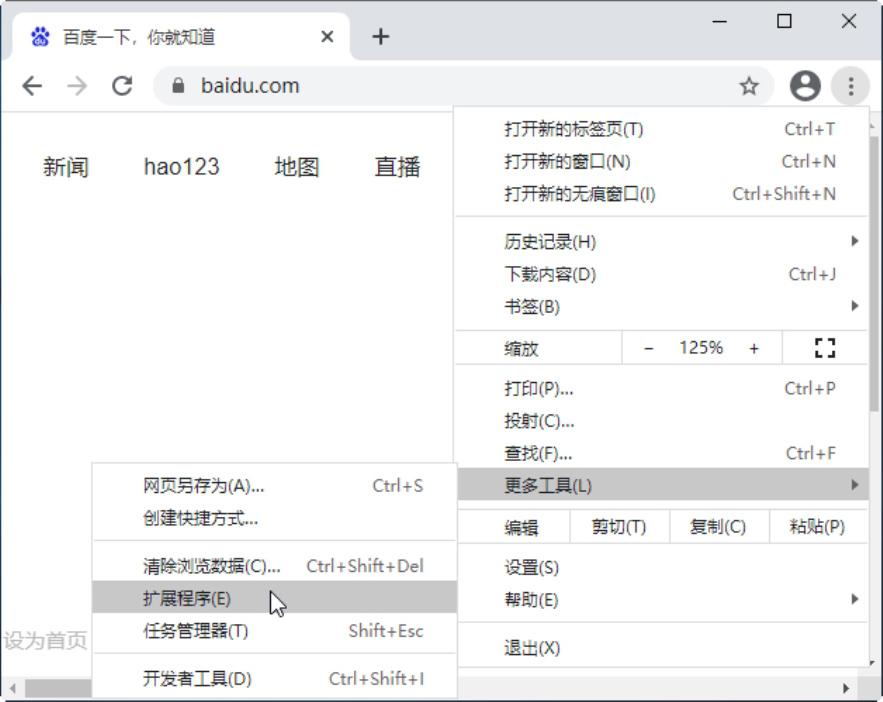Click the three-dot Chrome menu button
Screen dimensions: 883x702
[851, 86]
